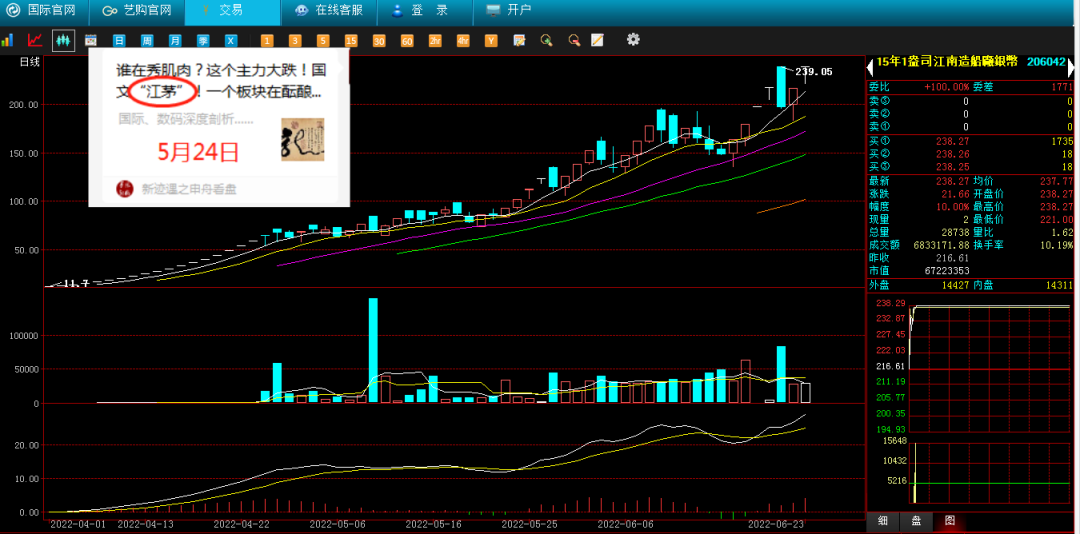Select the 1-minute chart button

tap(267, 41)
